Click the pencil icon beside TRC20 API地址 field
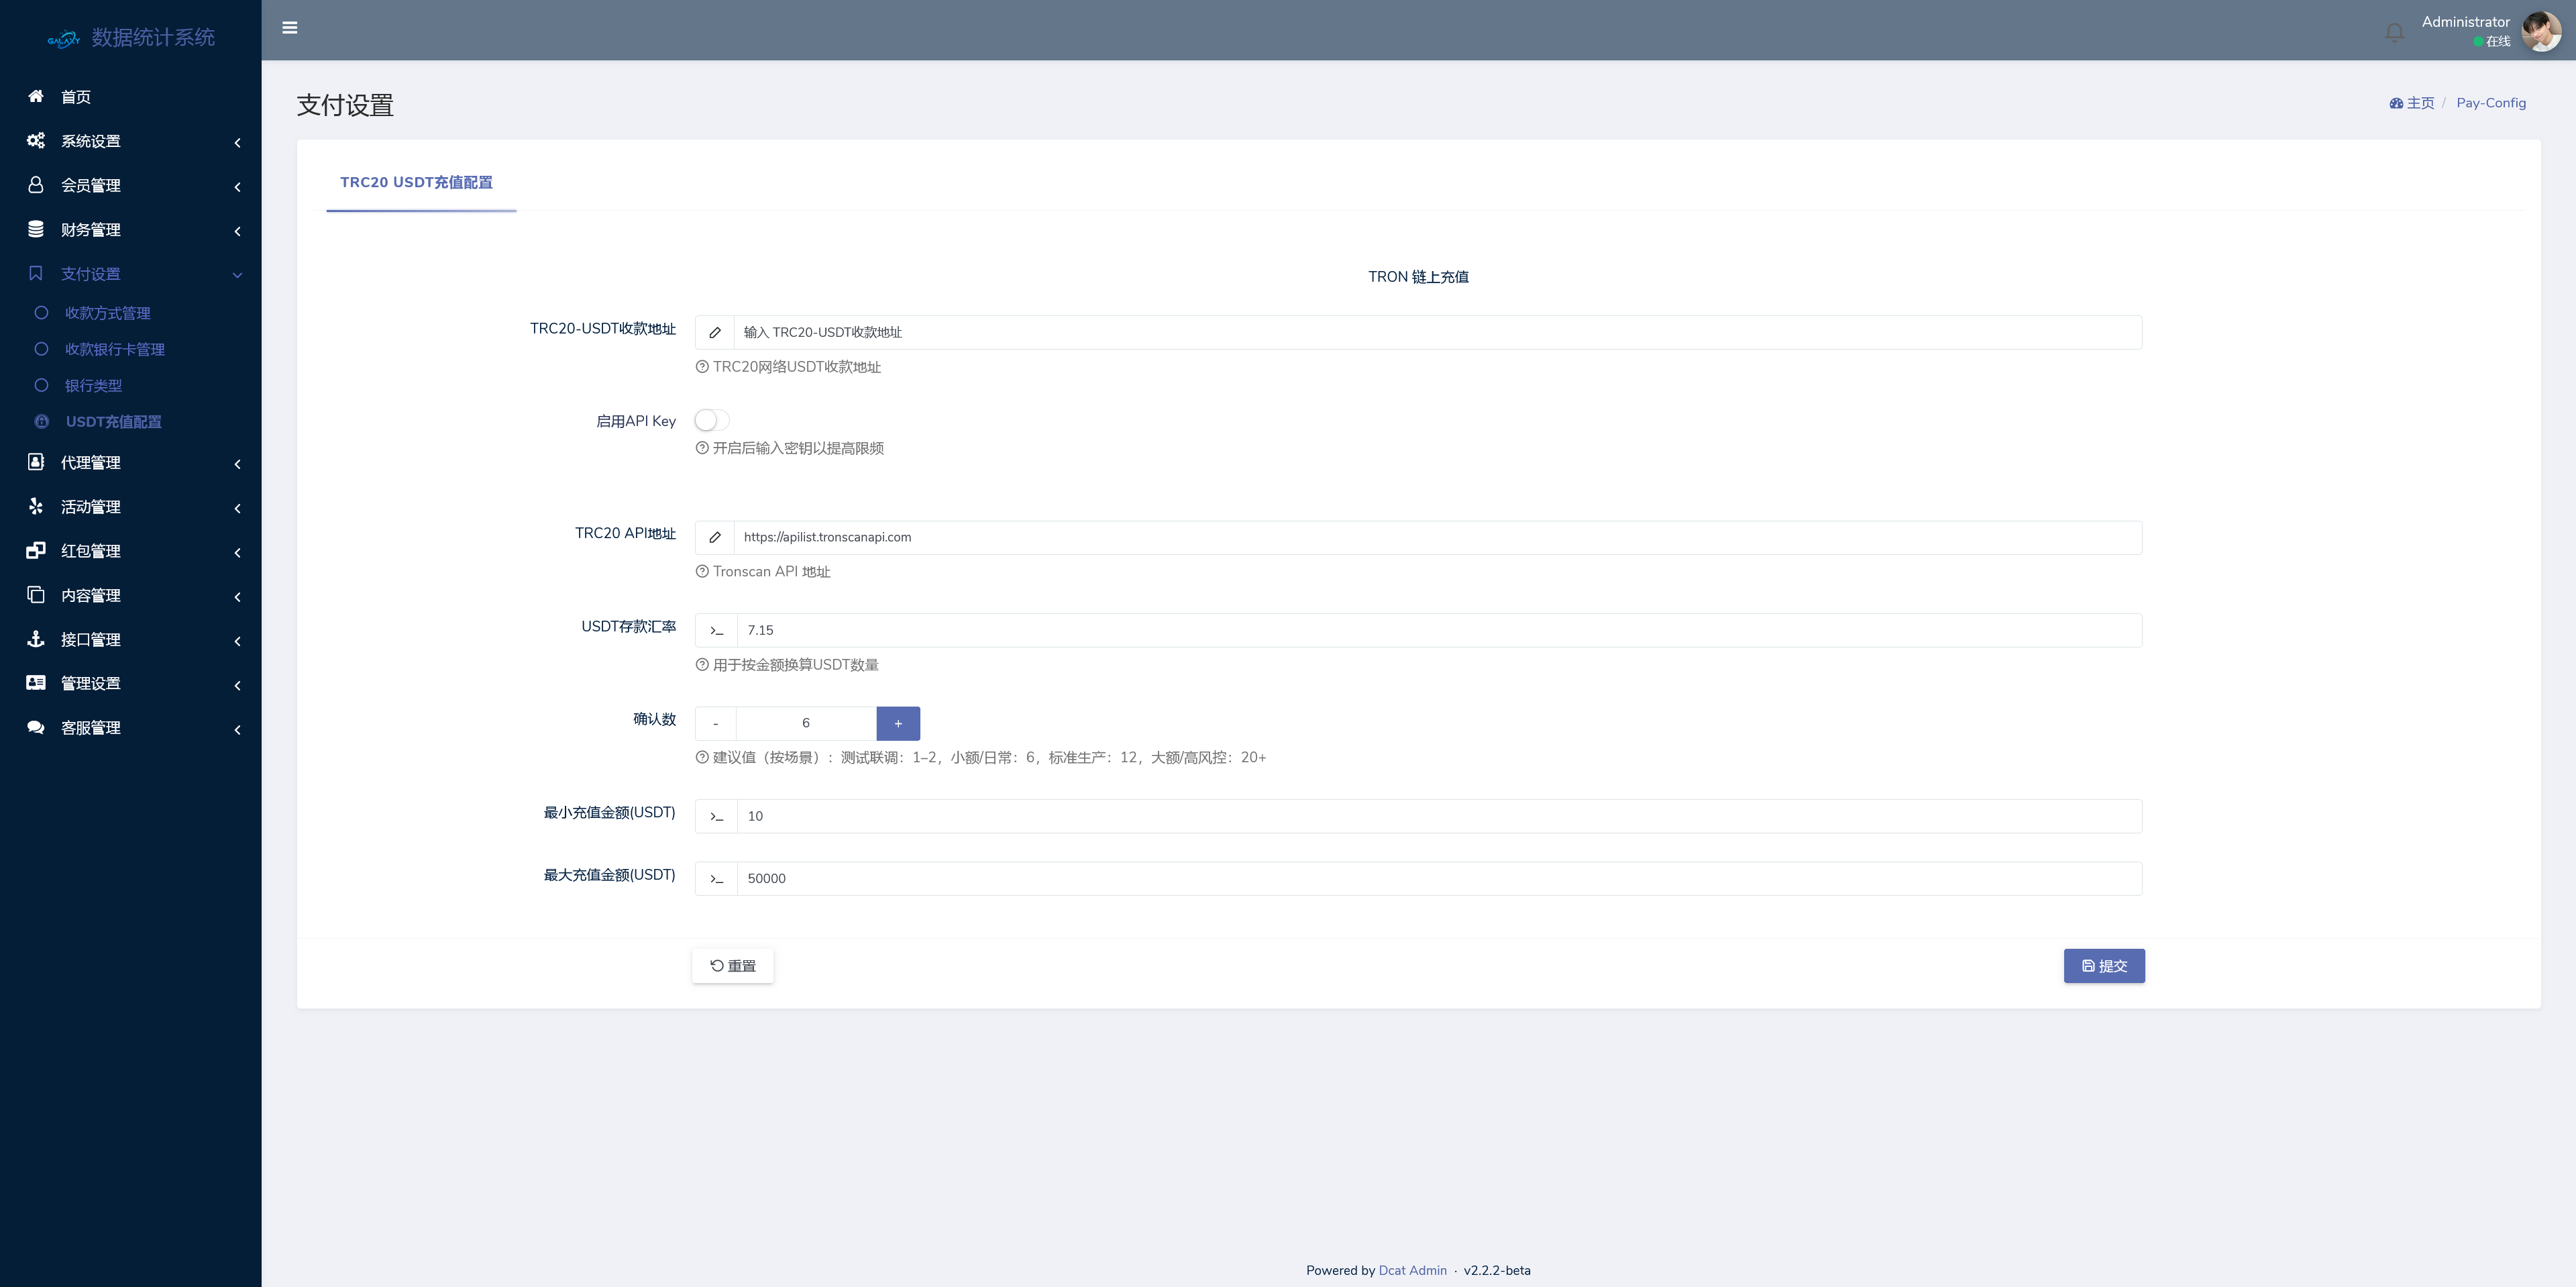 [715, 537]
